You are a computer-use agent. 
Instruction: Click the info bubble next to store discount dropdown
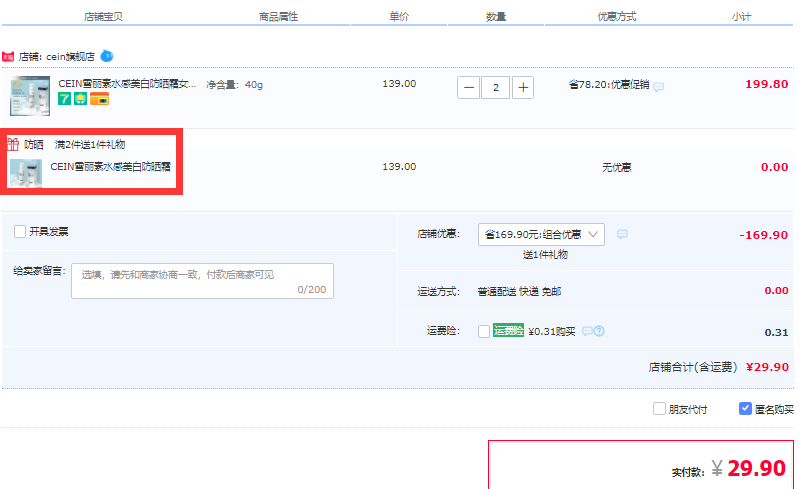[622, 234]
